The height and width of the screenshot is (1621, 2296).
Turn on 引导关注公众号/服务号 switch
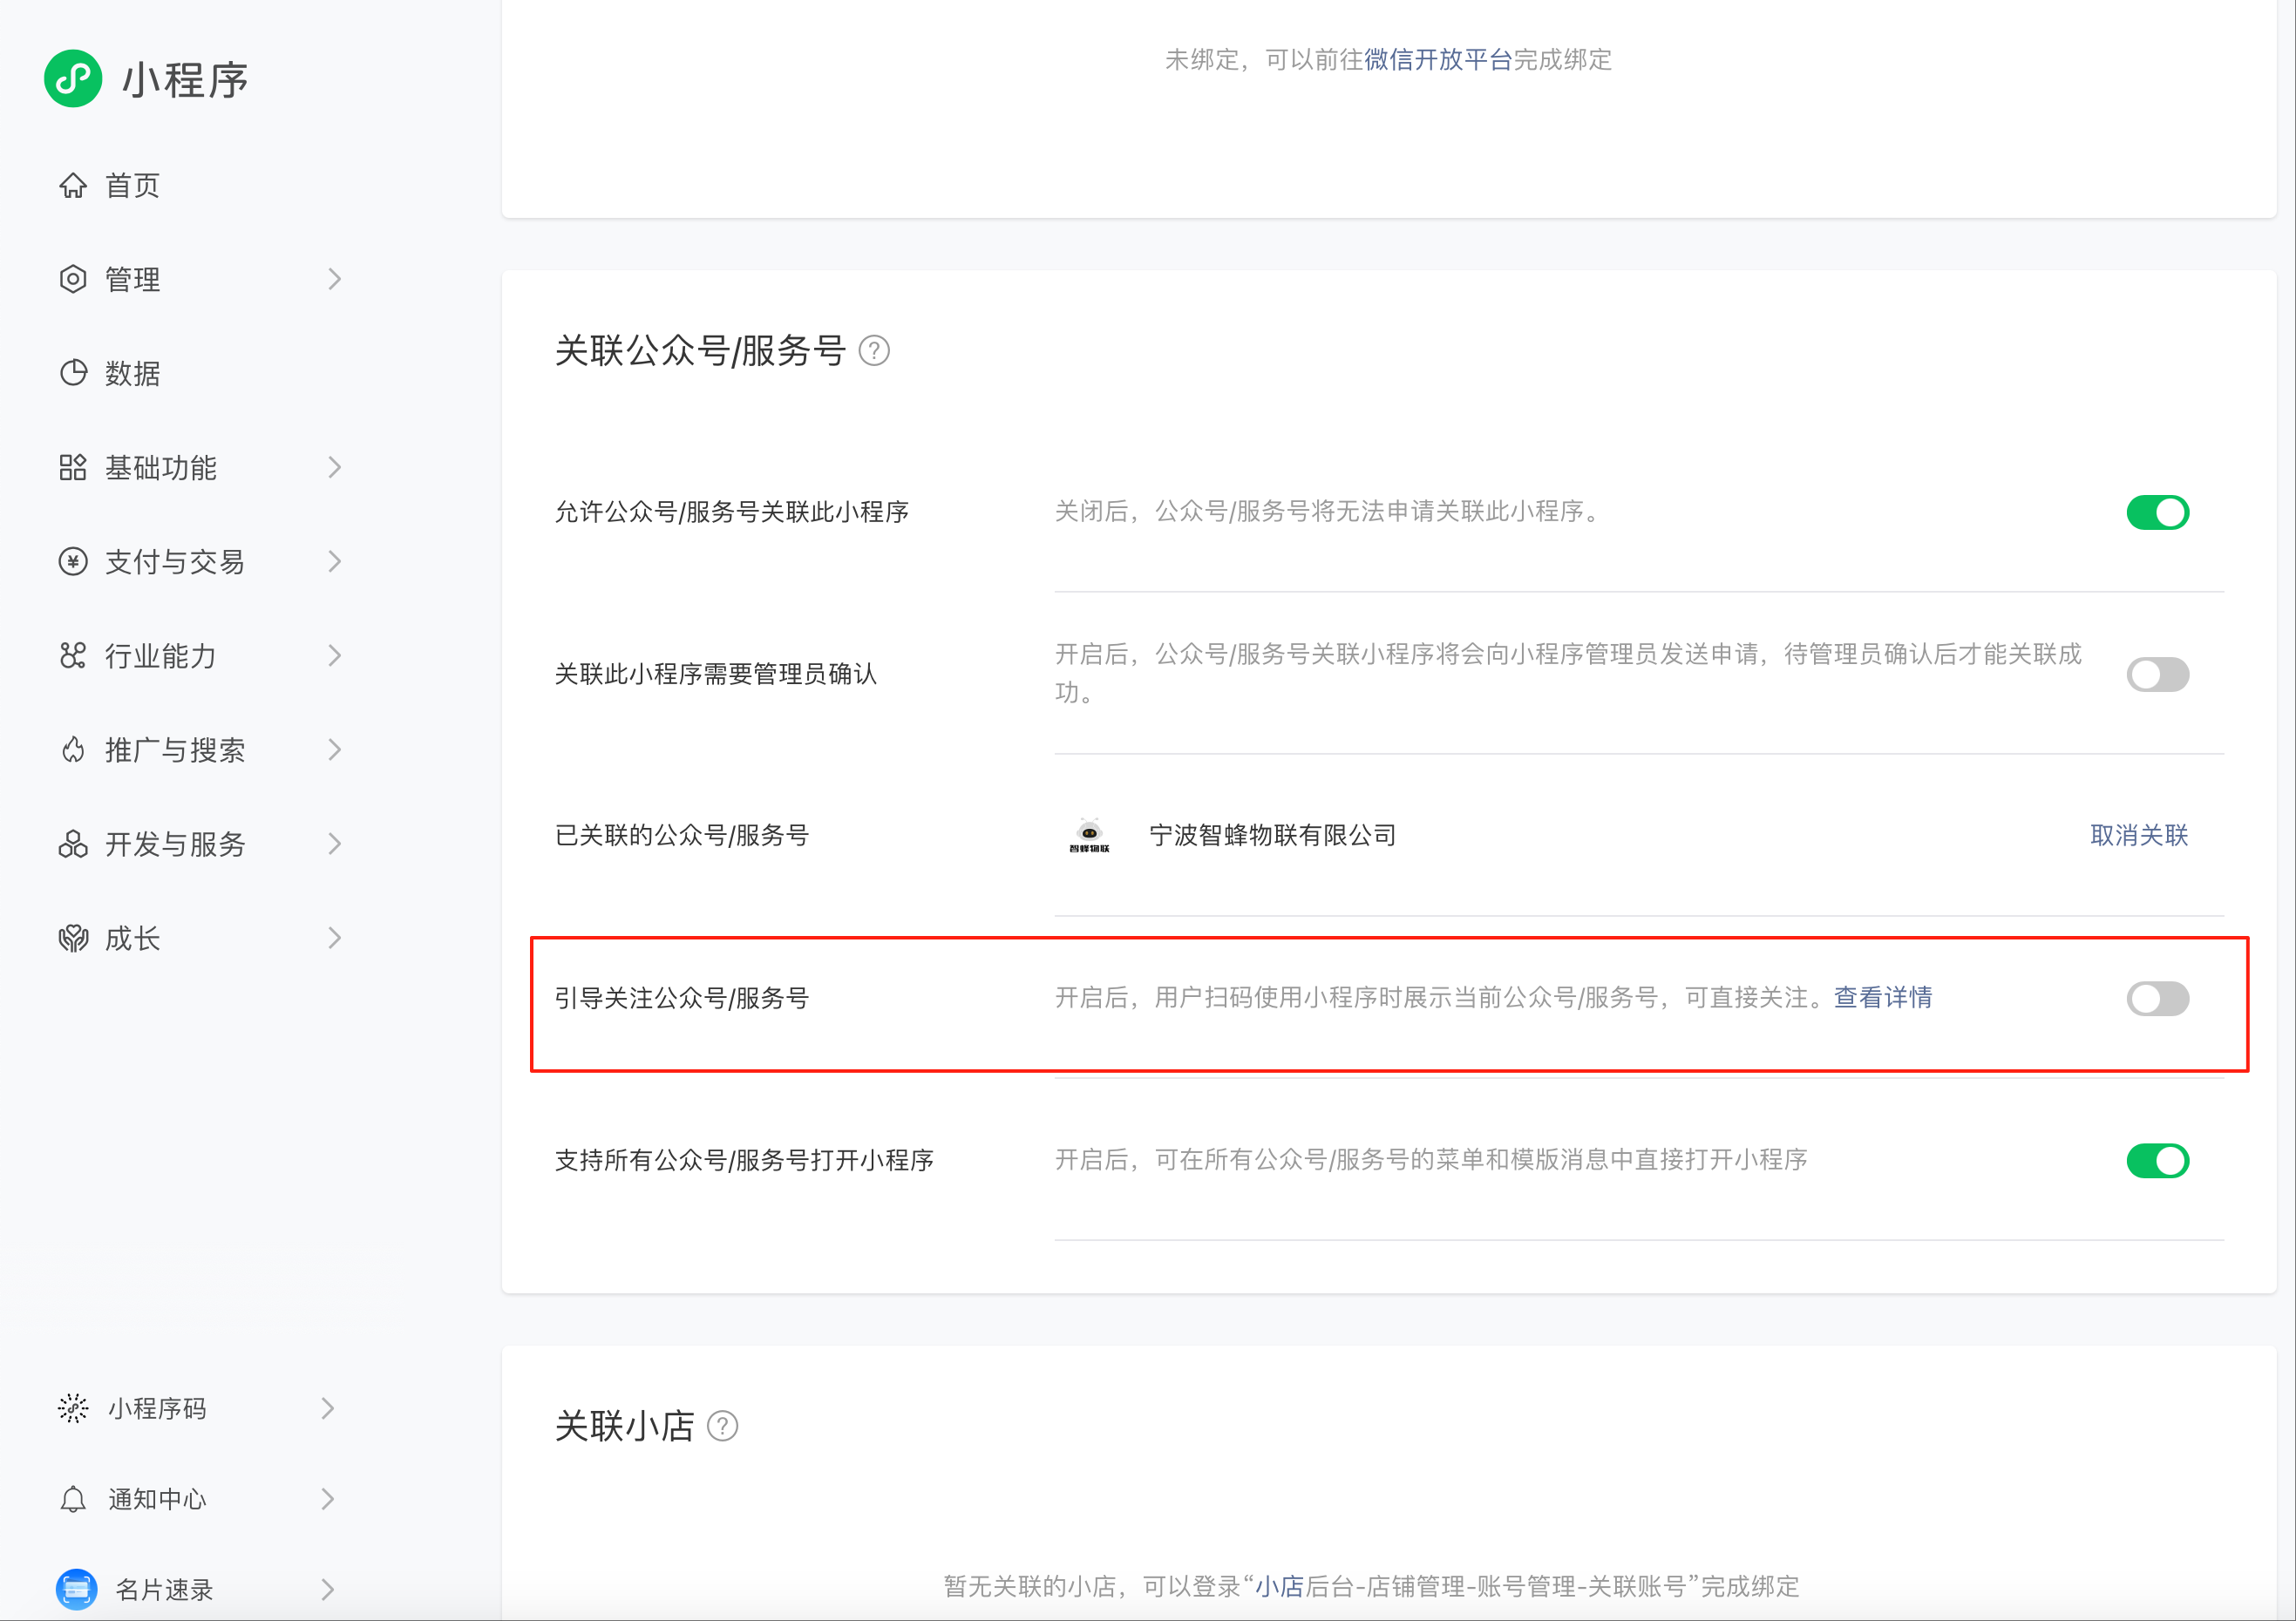click(x=2157, y=998)
